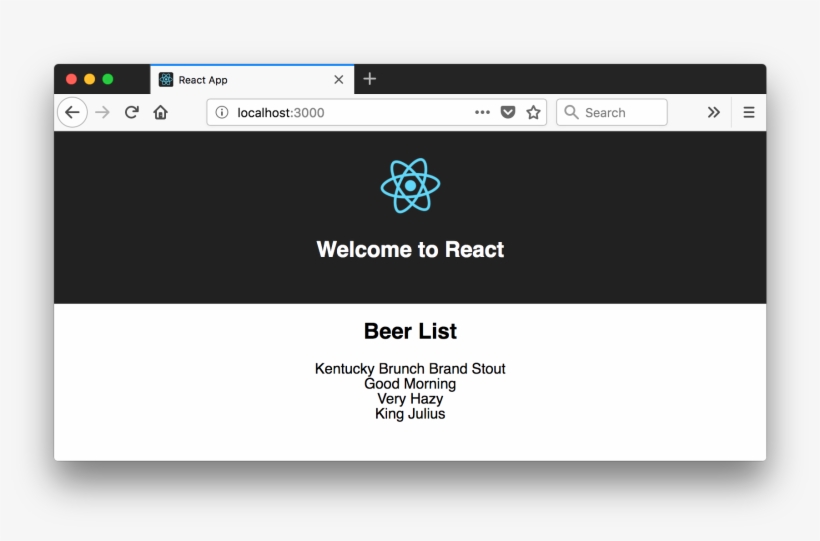
Task: Reload the current page
Action: click(132, 112)
